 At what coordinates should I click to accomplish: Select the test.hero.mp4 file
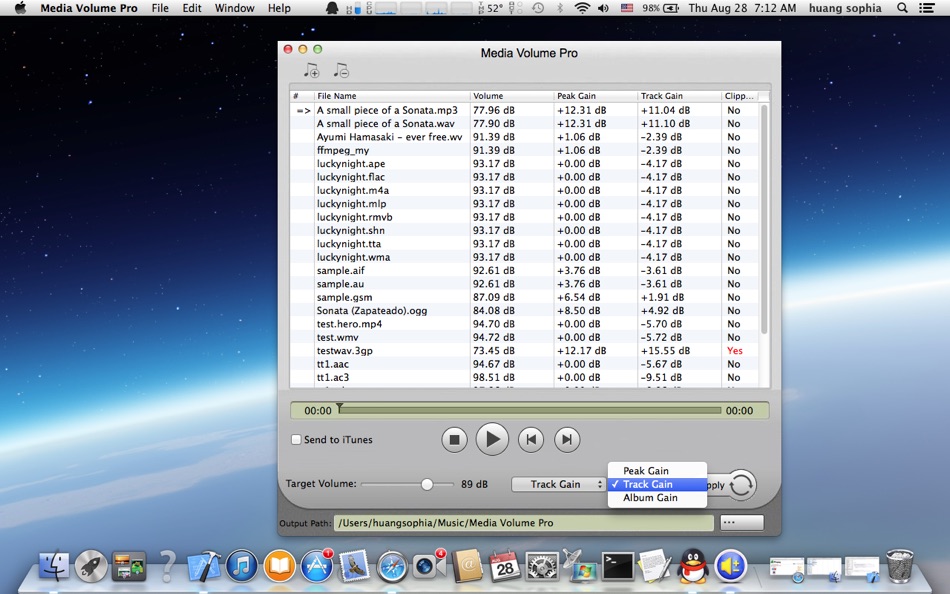pos(525,324)
